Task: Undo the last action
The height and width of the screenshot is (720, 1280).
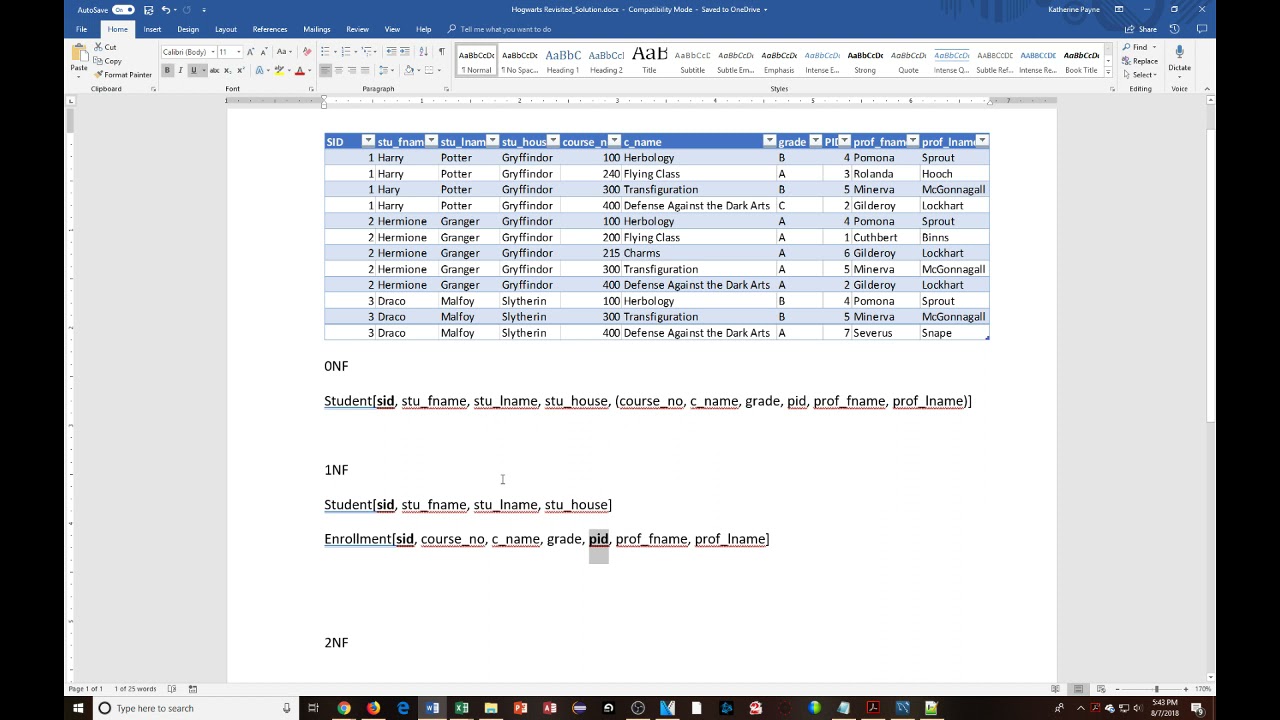Action: (166, 9)
